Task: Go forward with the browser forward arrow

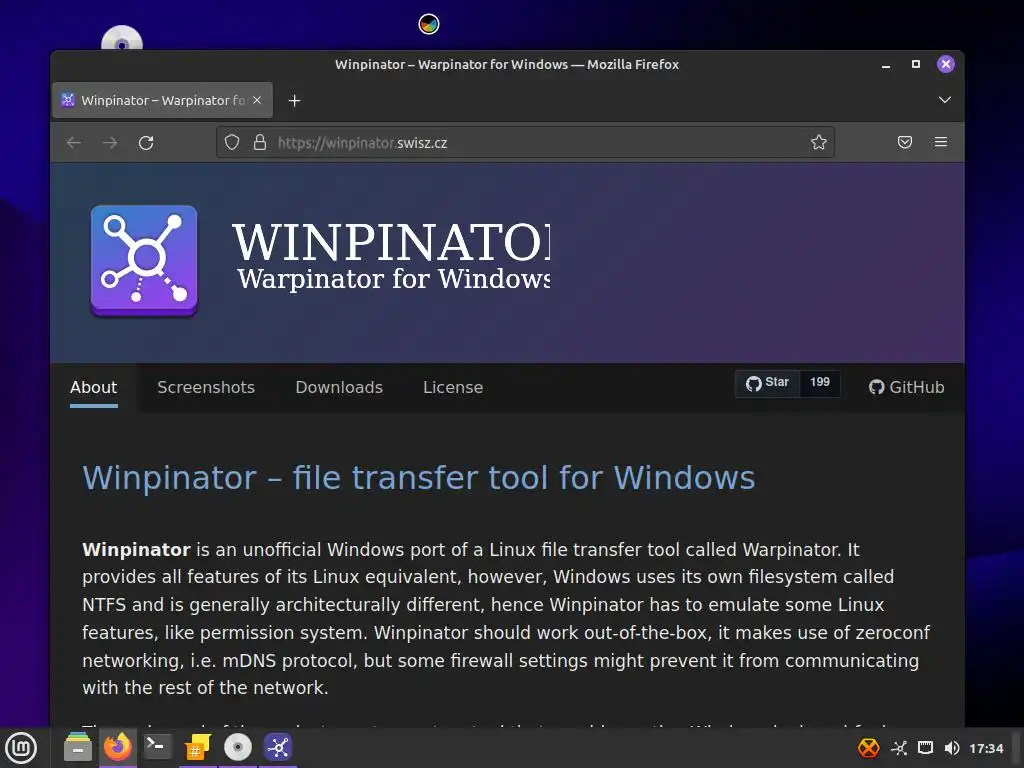Action: click(110, 142)
